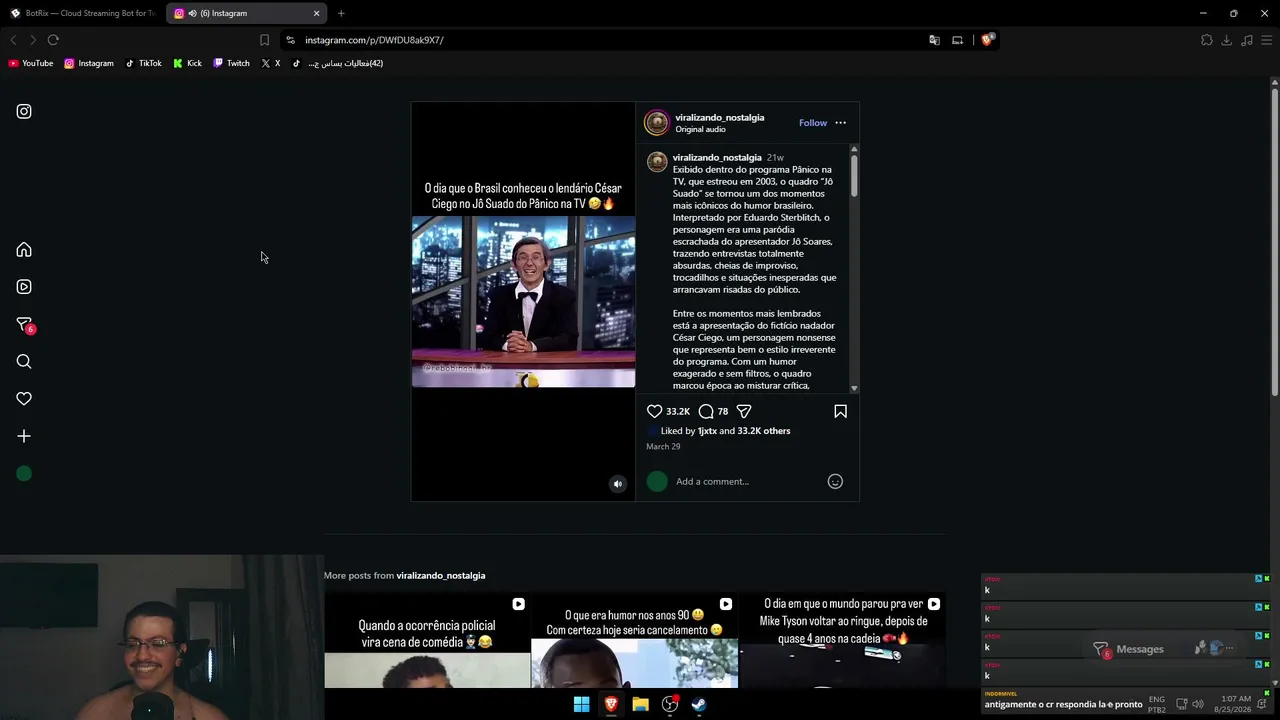
Task: Click the viralizando_nostalgia profile picture in the header
Action: pyautogui.click(x=657, y=123)
